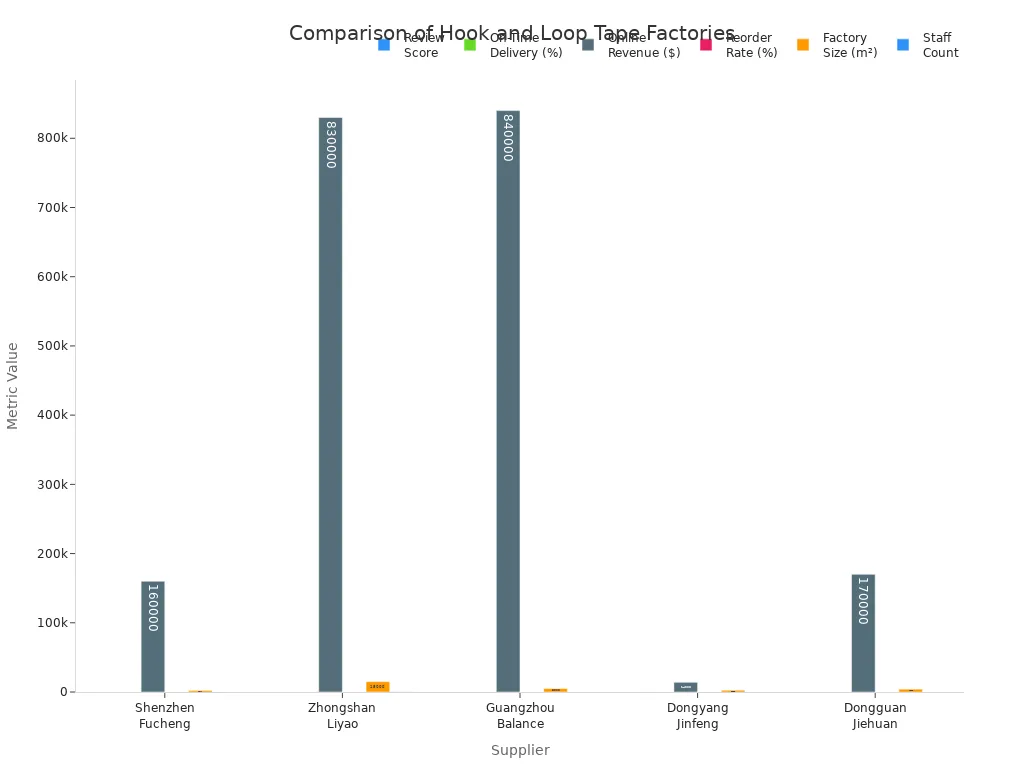The image size is (1024, 768).
Task: Click the Metric Value y-axis title
Action: pyautogui.click(x=13, y=385)
